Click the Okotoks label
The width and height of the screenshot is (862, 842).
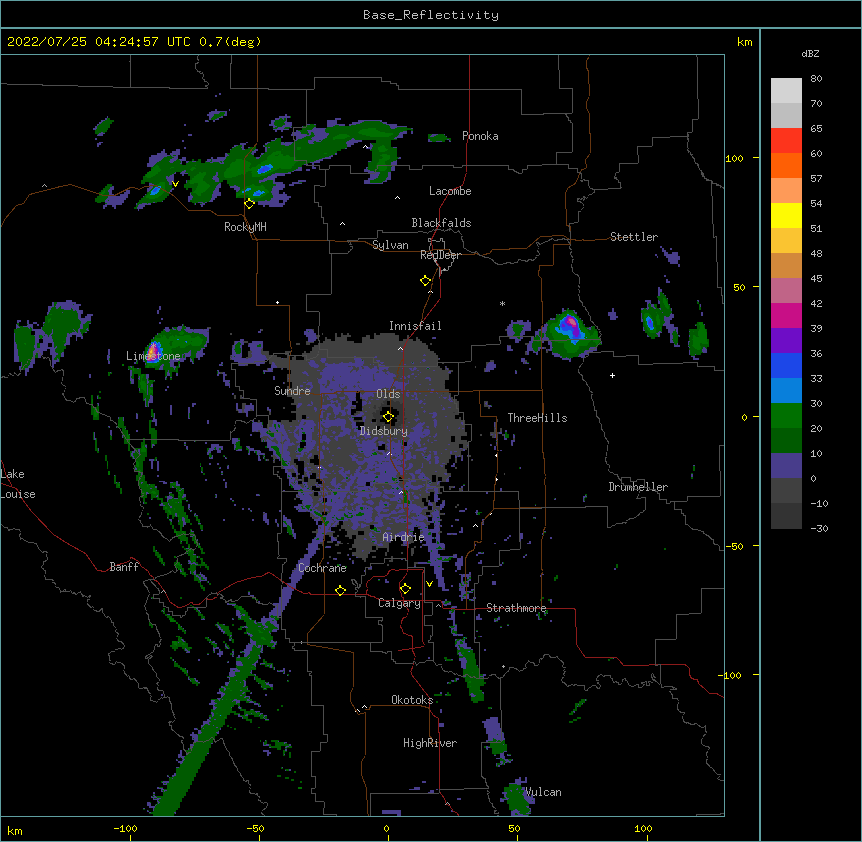412,700
